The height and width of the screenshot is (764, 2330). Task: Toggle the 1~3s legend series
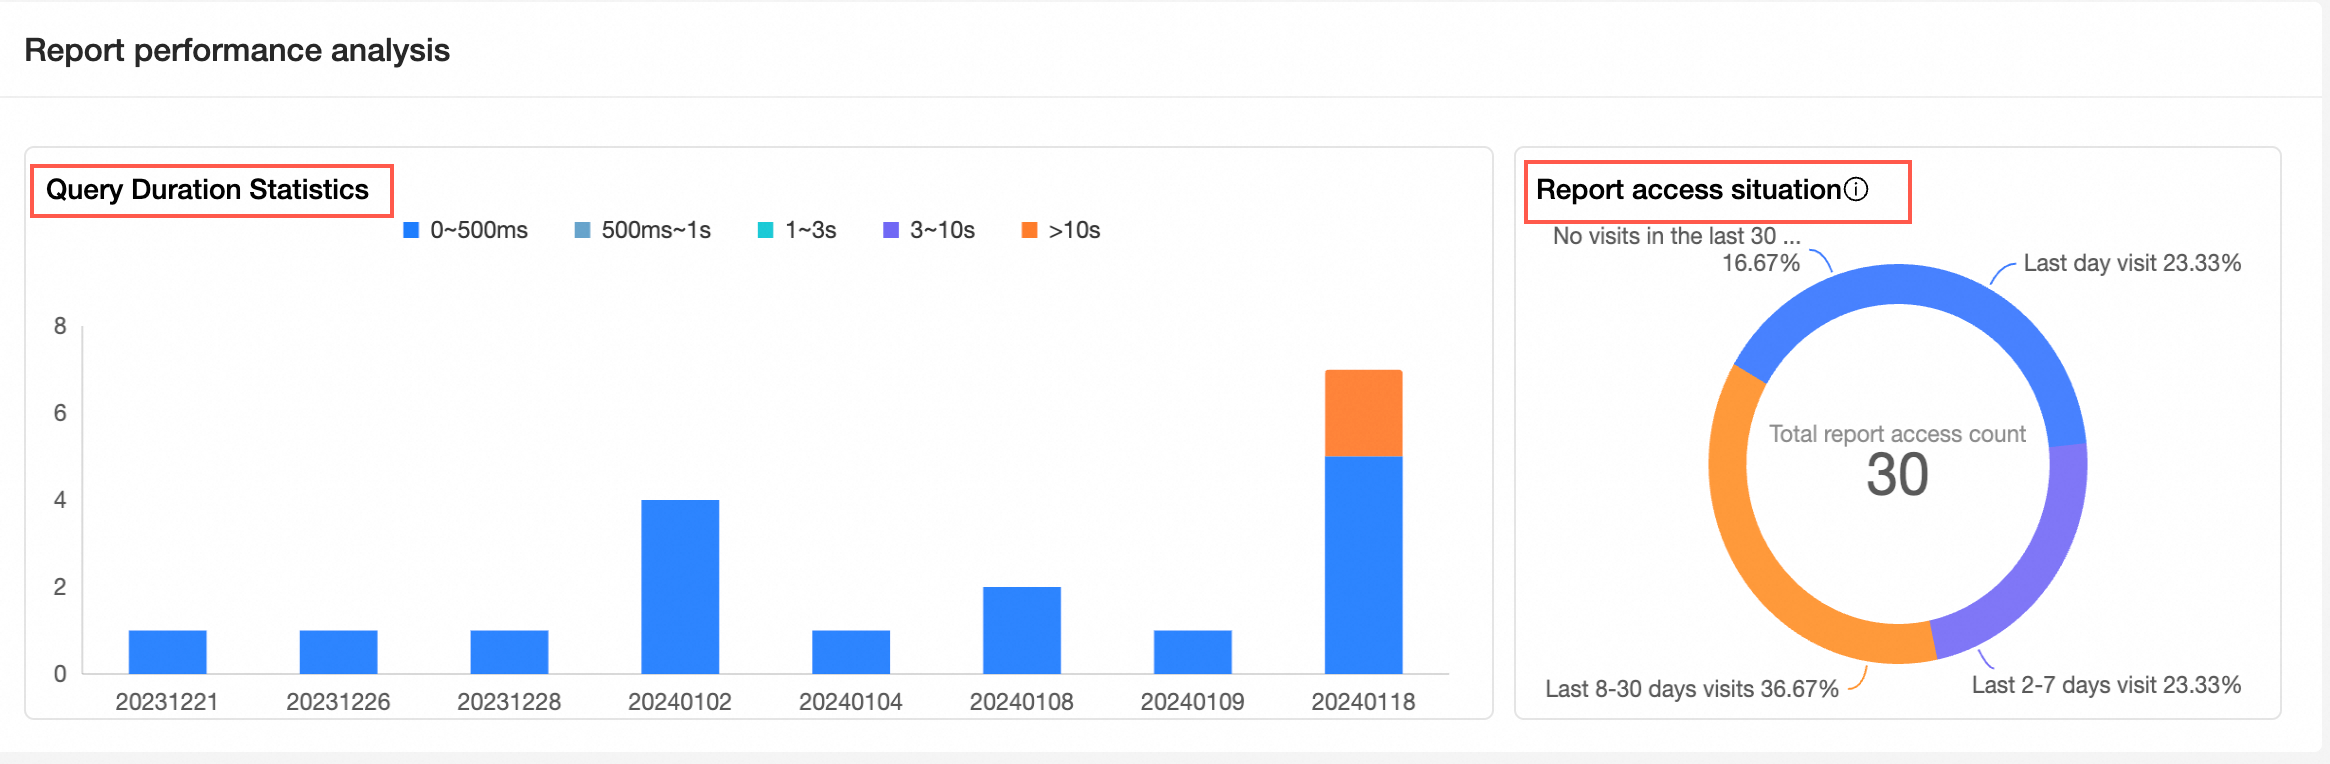pyautogui.click(x=797, y=230)
